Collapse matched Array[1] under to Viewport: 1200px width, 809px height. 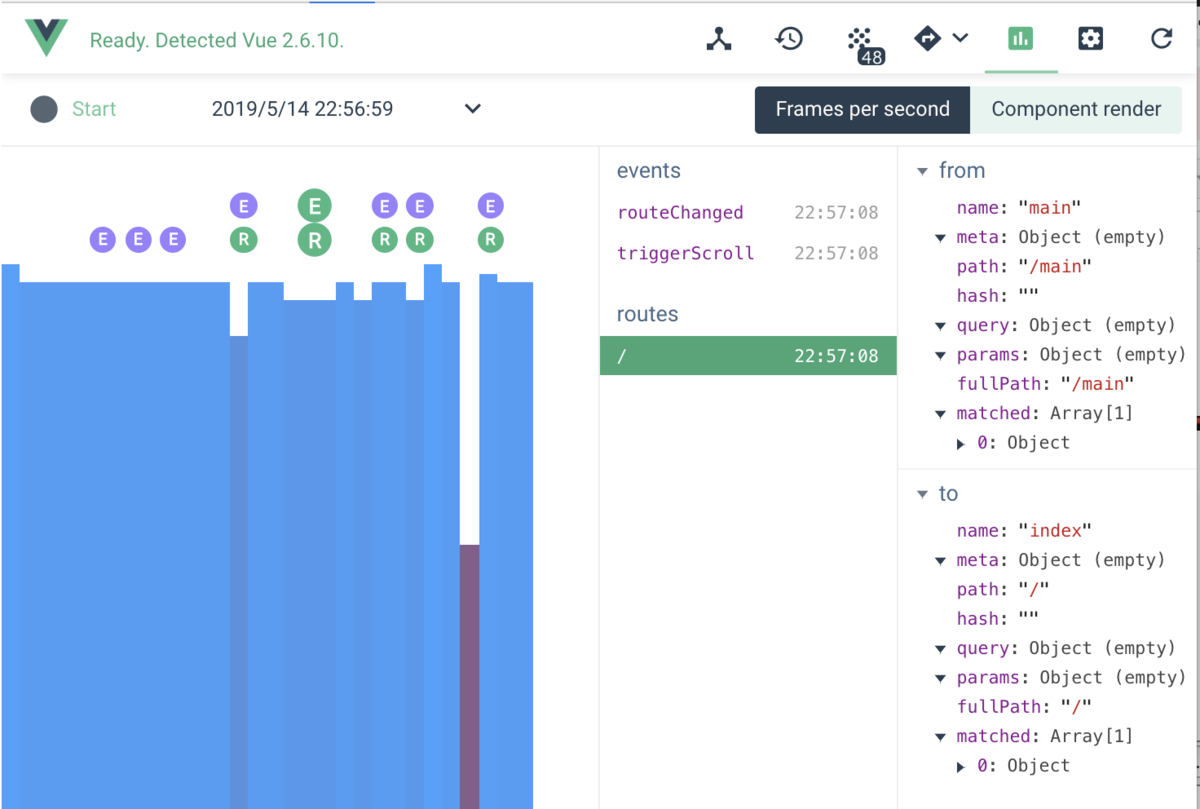point(941,737)
